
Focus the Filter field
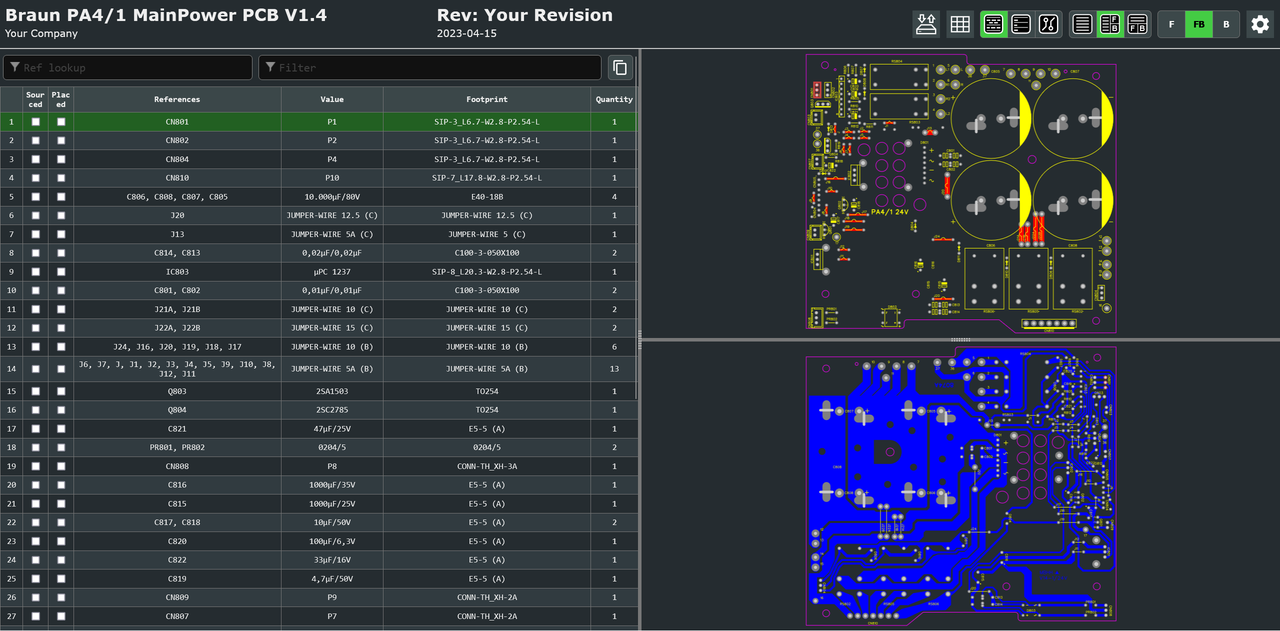pyautogui.click(x=430, y=67)
